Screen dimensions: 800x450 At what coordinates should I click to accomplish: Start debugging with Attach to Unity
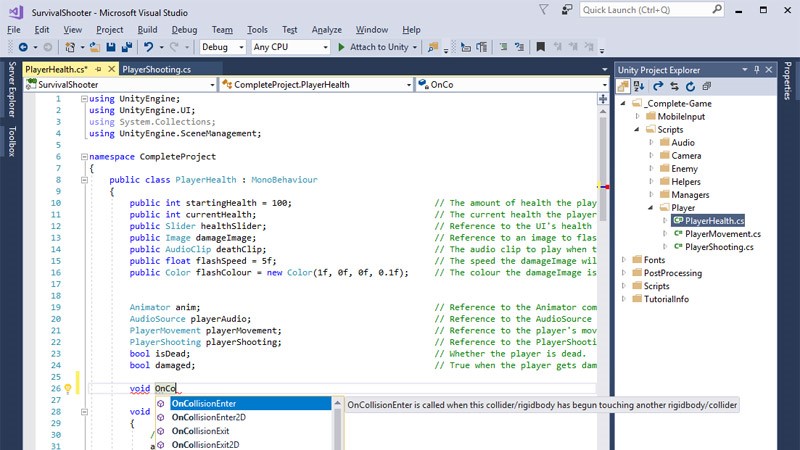[374, 47]
